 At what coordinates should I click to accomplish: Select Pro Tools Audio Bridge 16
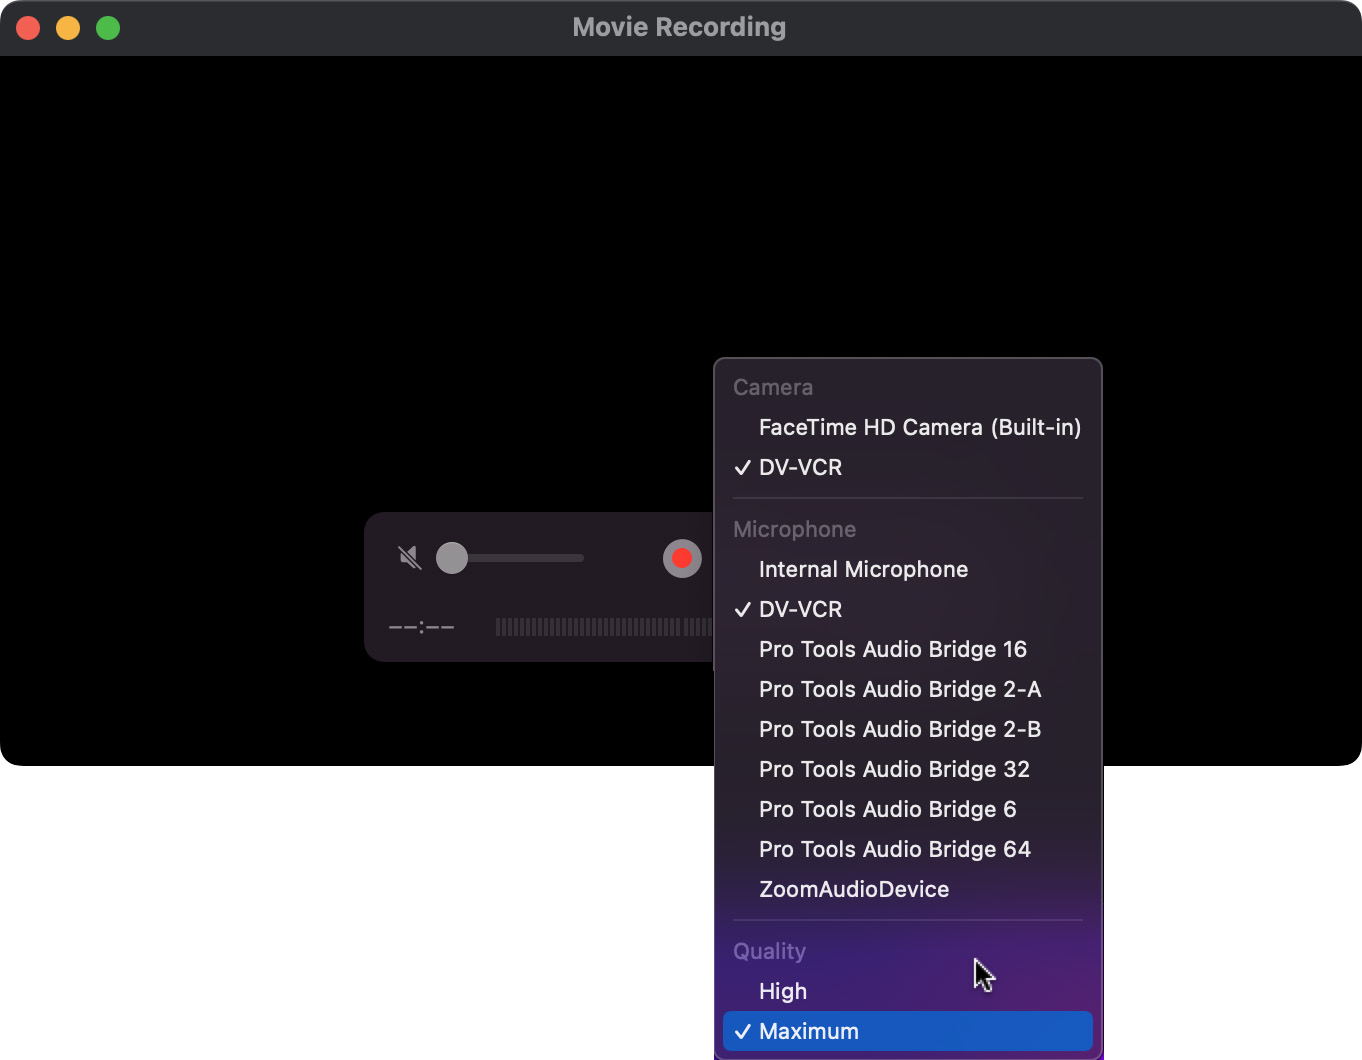coord(892,650)
